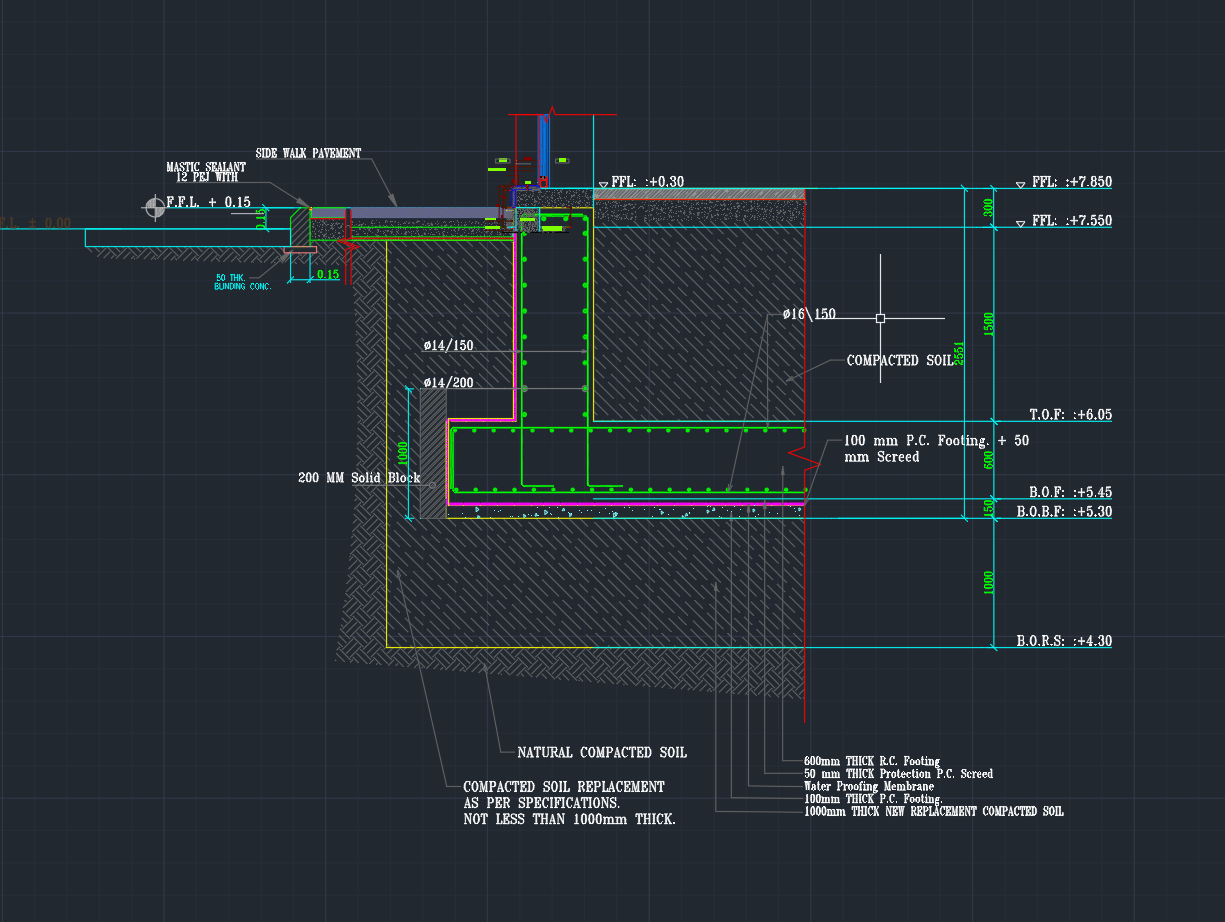Click the B.O.R.S: :+4.30 level text

coord(1064,640)
